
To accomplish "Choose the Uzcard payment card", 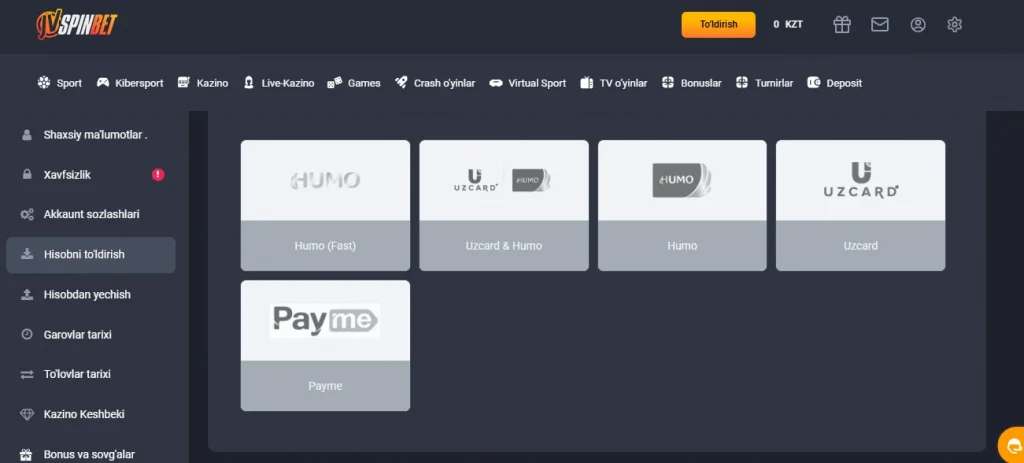I will click(860, 205).
